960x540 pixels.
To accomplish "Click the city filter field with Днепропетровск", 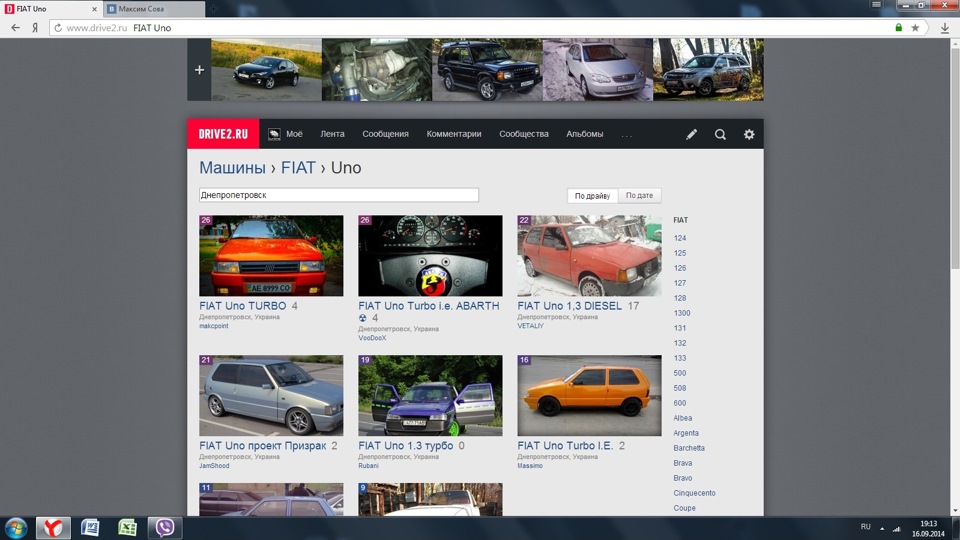I will coord(339,195).
